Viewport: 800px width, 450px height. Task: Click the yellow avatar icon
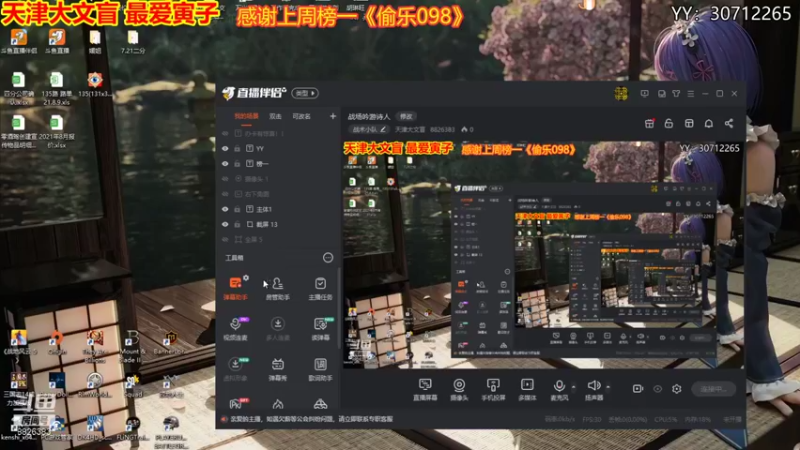coord(621,93)
